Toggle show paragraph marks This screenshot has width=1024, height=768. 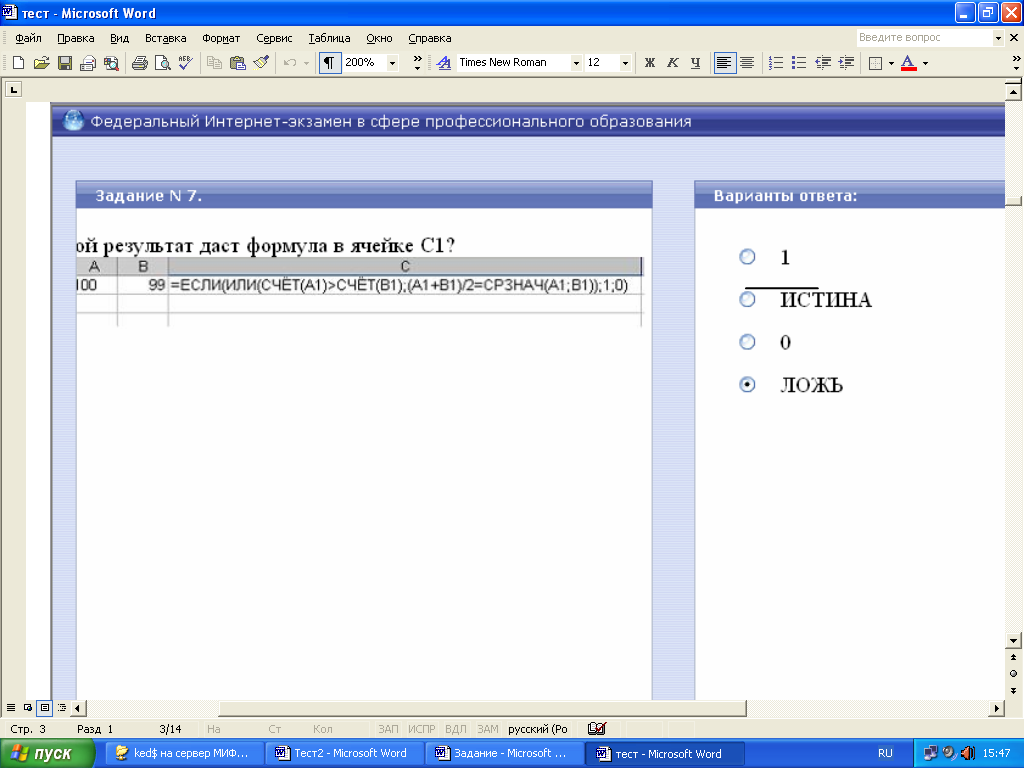click(x=330, y=63)
